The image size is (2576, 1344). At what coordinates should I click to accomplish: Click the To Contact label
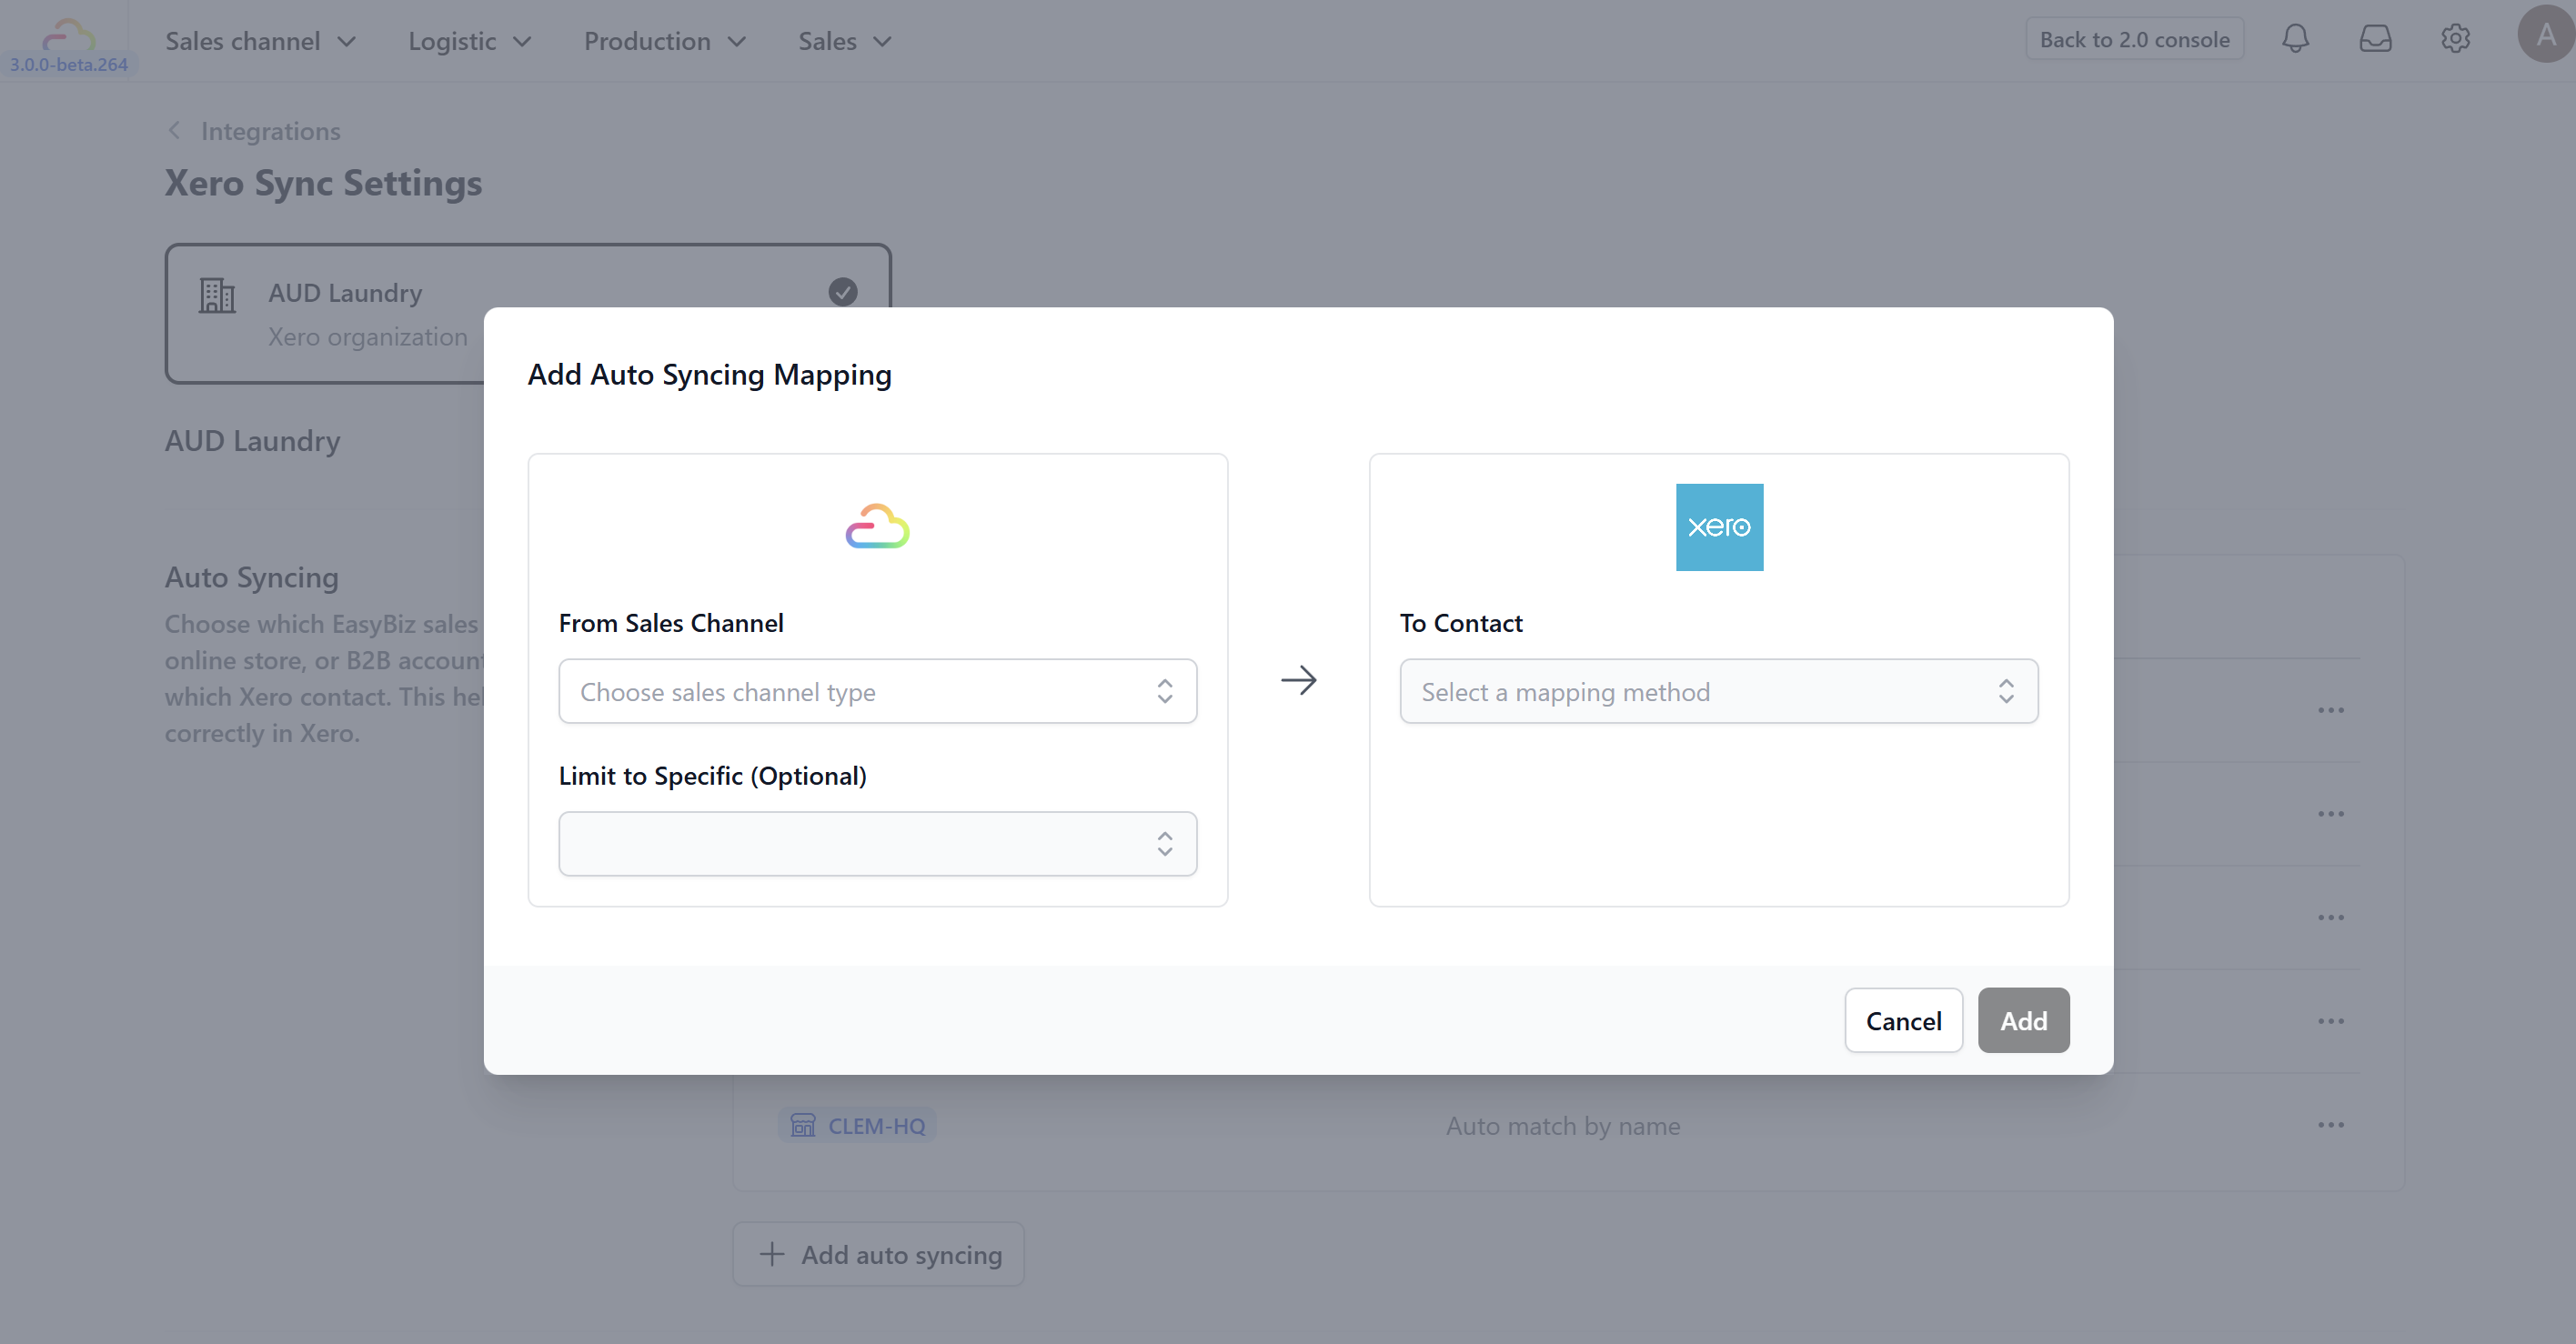click(x=1461, y=623)
